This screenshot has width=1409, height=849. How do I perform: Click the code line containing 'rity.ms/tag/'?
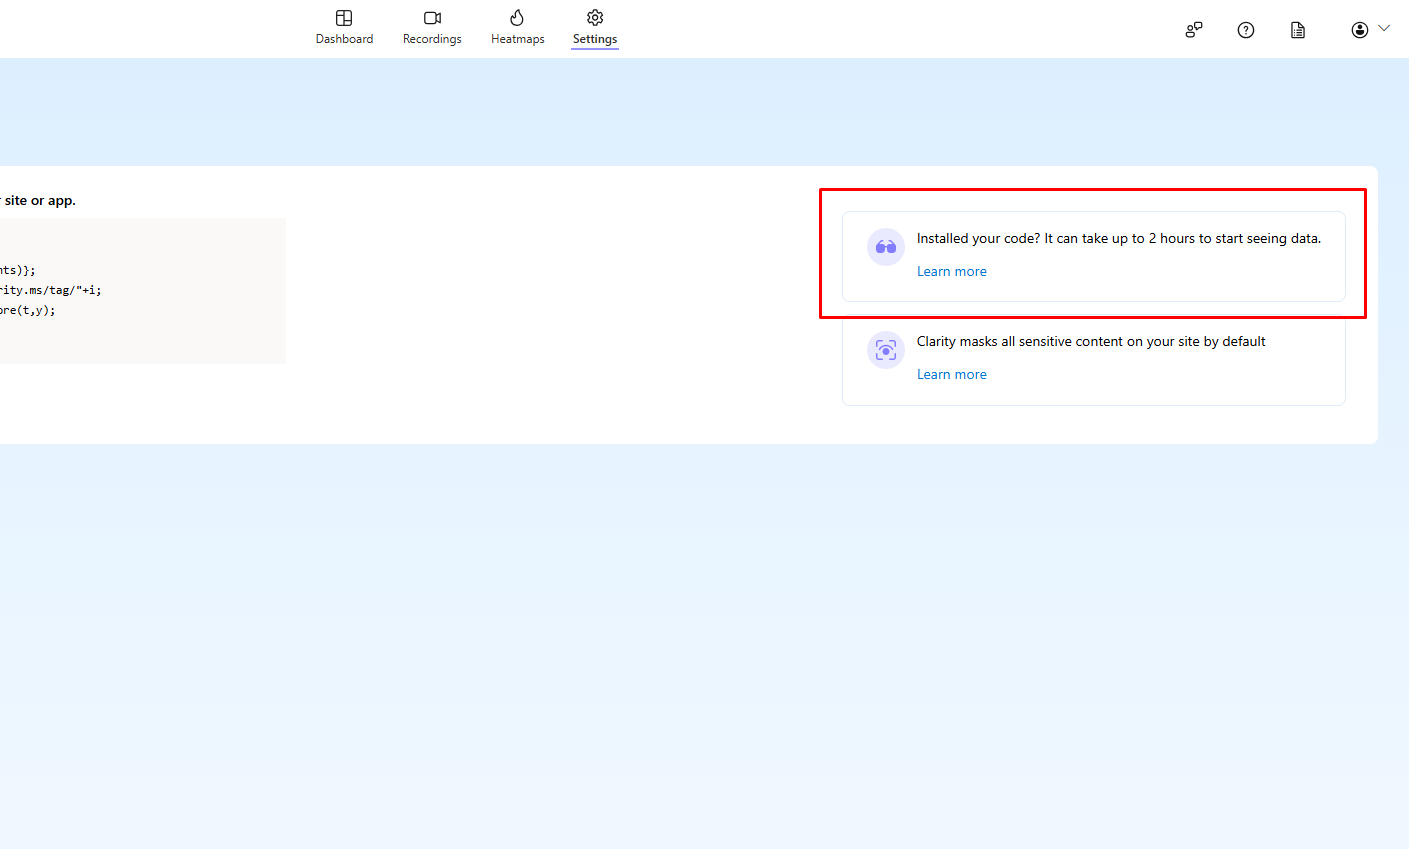(x=51, y=290)
